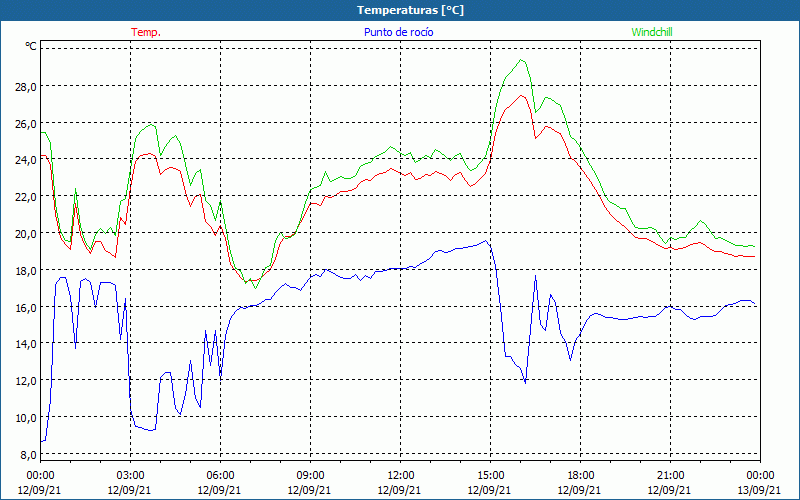
Task: Click the 22,0 y-axis value
Action: [x=26, y=196]
